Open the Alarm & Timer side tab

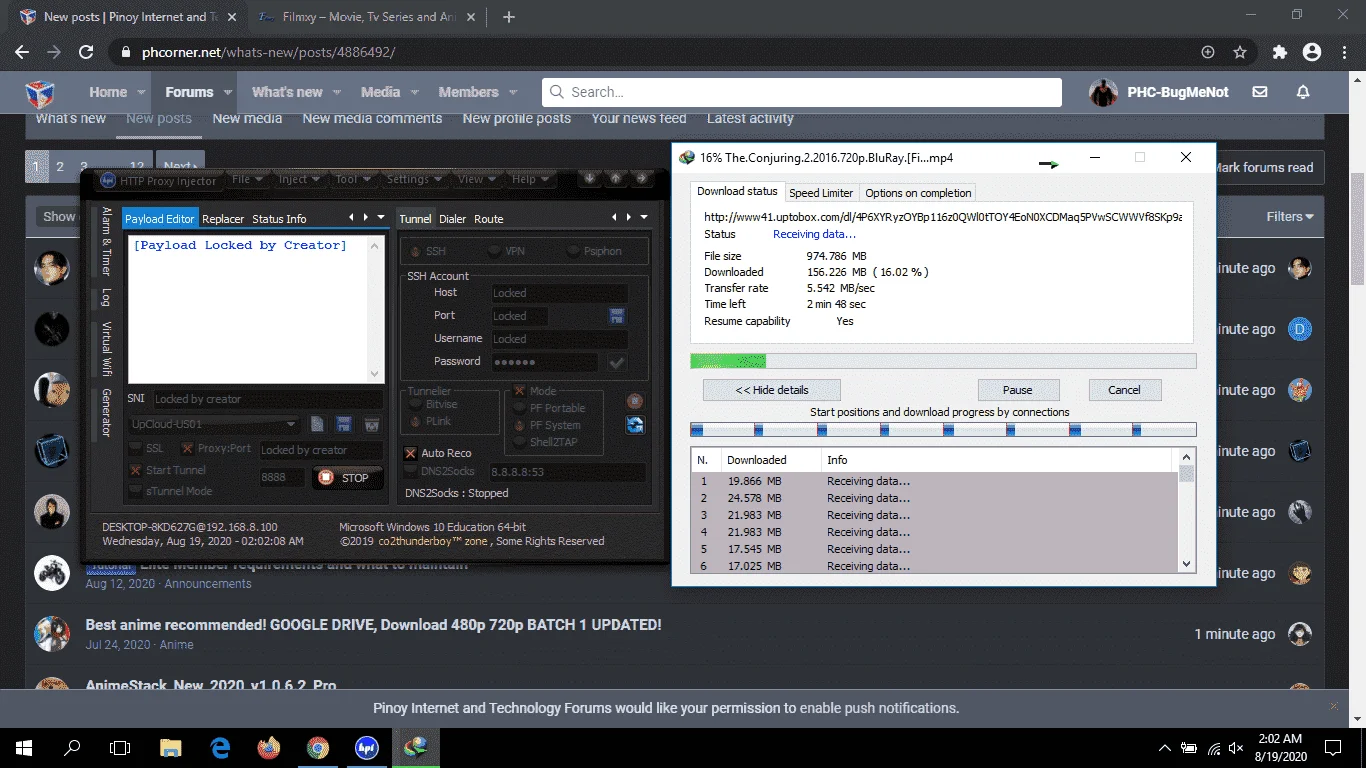click(106, 242)
